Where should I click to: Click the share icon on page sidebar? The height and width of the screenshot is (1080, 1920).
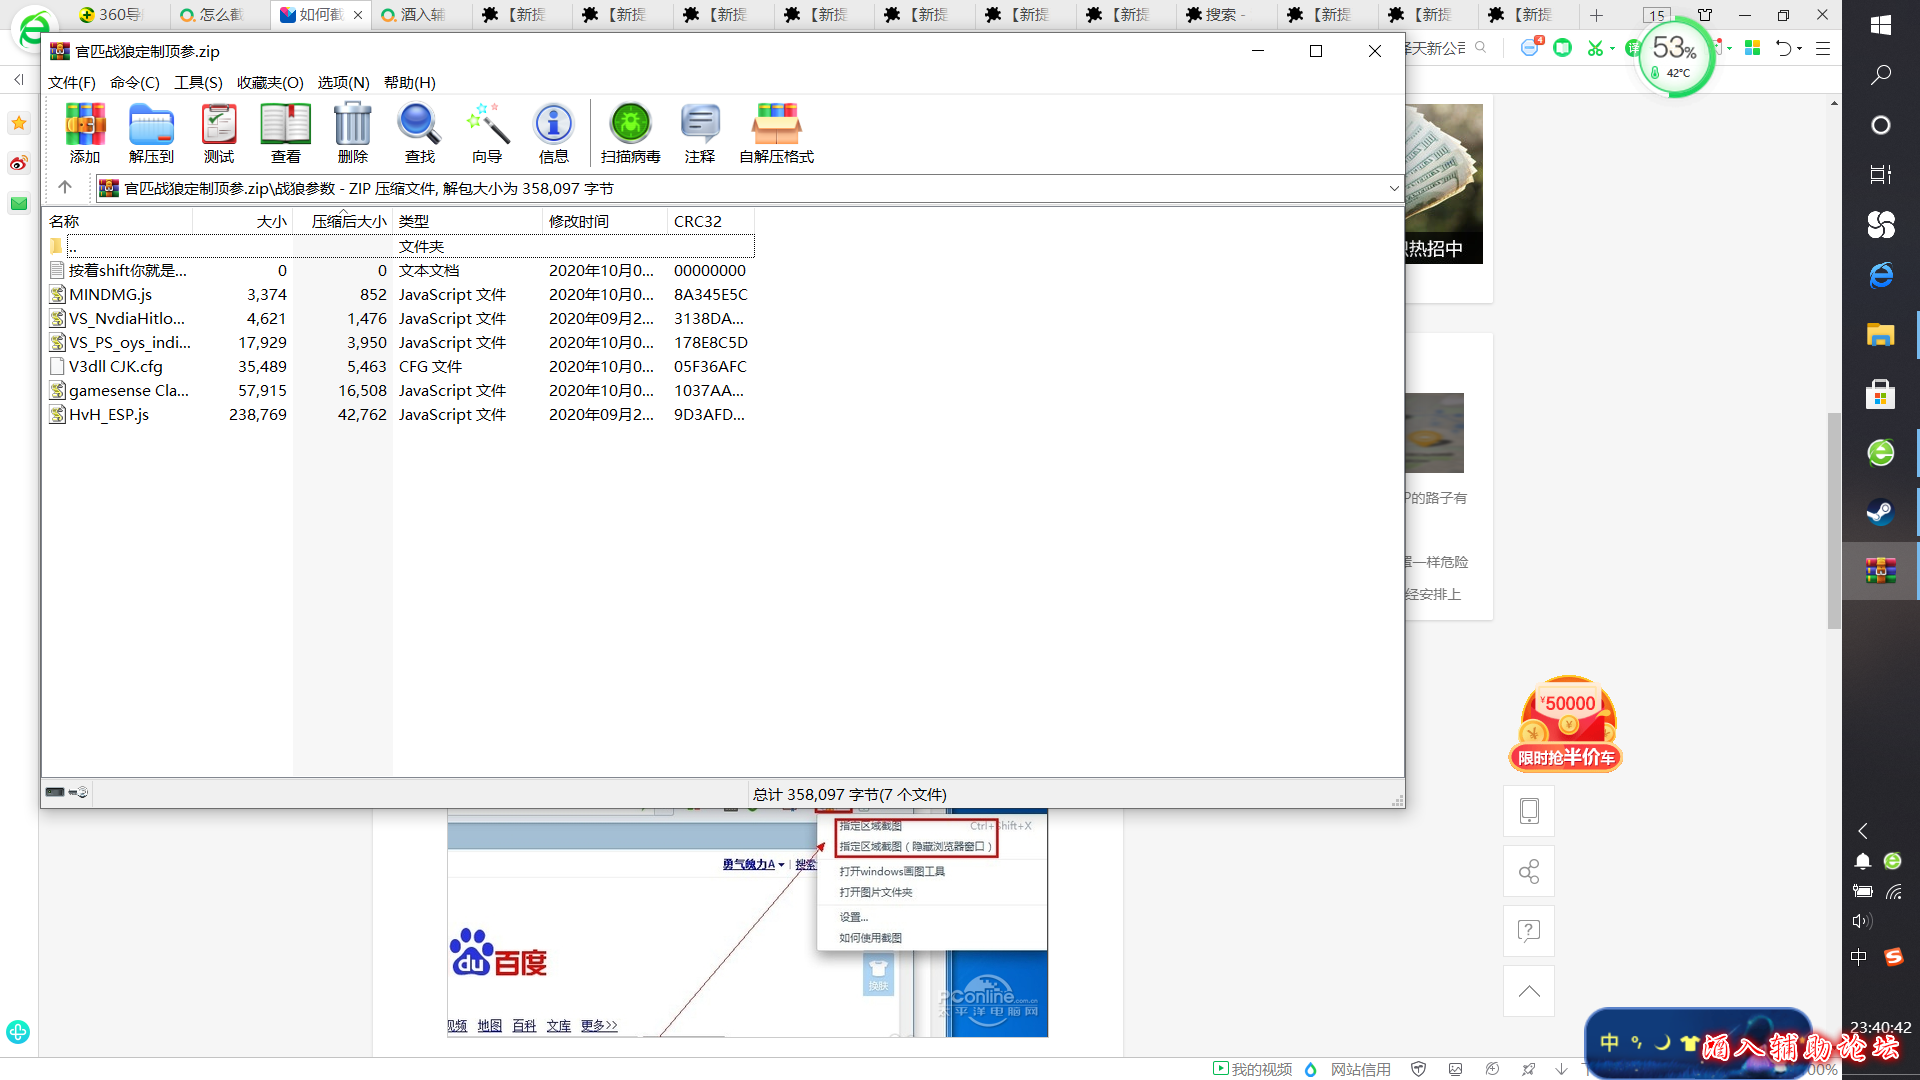1529,871
